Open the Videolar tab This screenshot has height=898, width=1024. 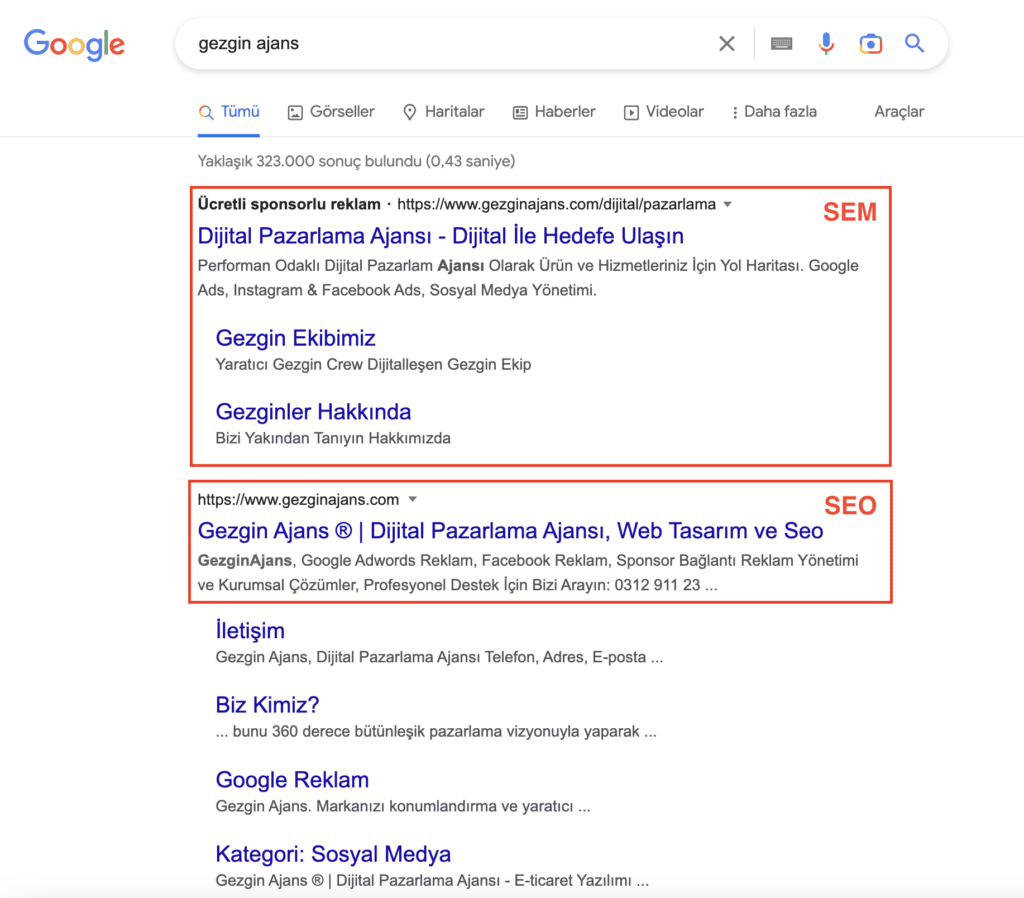click(x=663, y=112)
